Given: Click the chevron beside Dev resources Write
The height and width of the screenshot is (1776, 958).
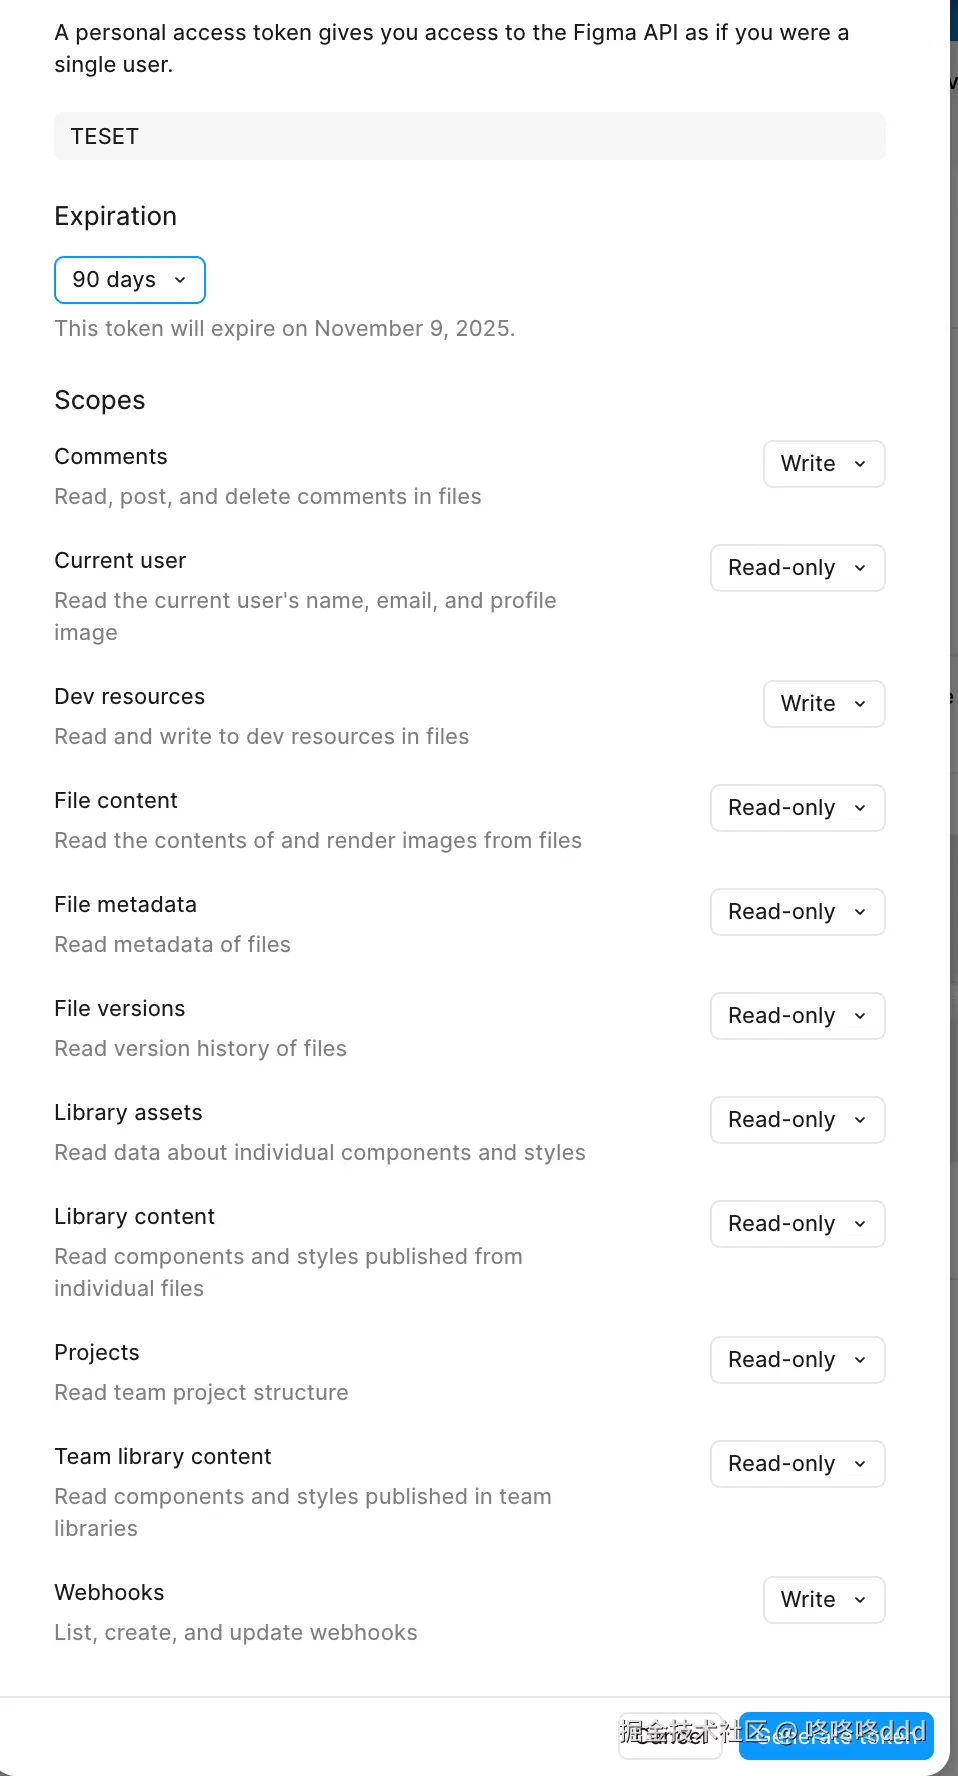Looking at the screenshot, I should 860,704.
